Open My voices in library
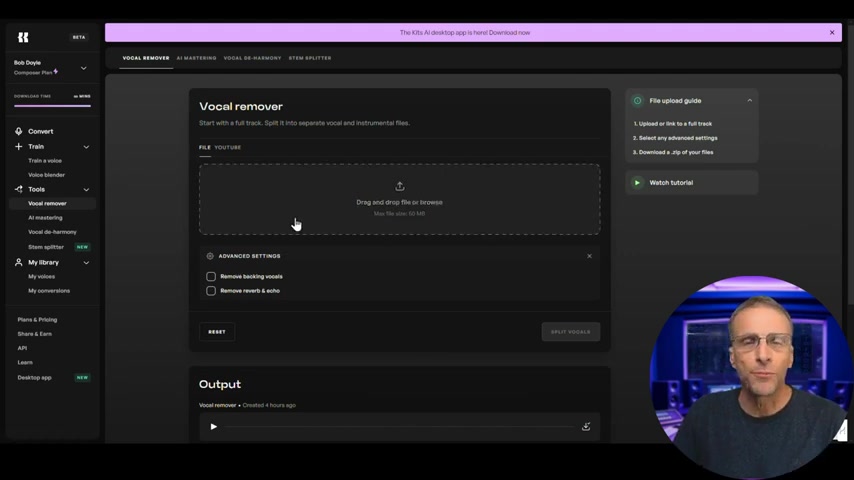This screenshot has height=480, width=854. tap(41, 276)
